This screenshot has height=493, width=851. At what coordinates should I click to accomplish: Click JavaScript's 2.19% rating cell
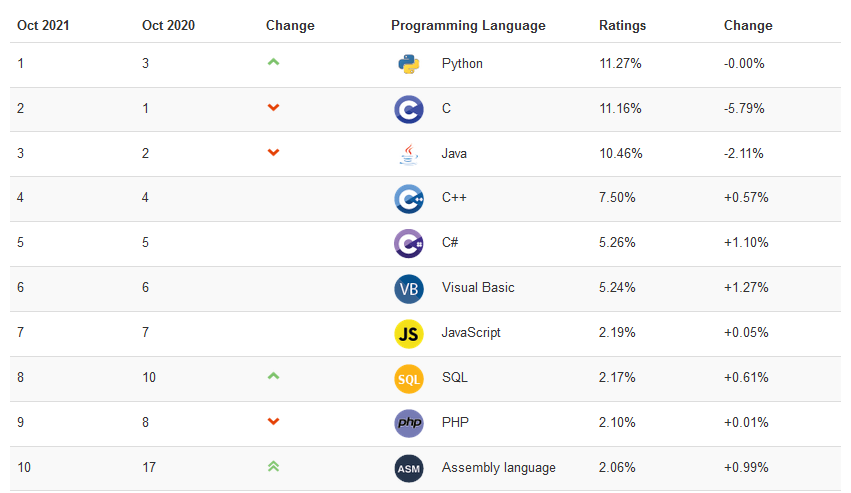pos(617,332)
